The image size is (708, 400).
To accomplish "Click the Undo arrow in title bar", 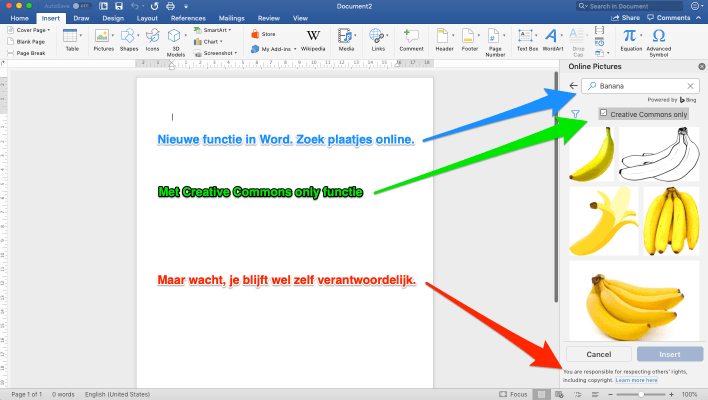I will point(134,6).
